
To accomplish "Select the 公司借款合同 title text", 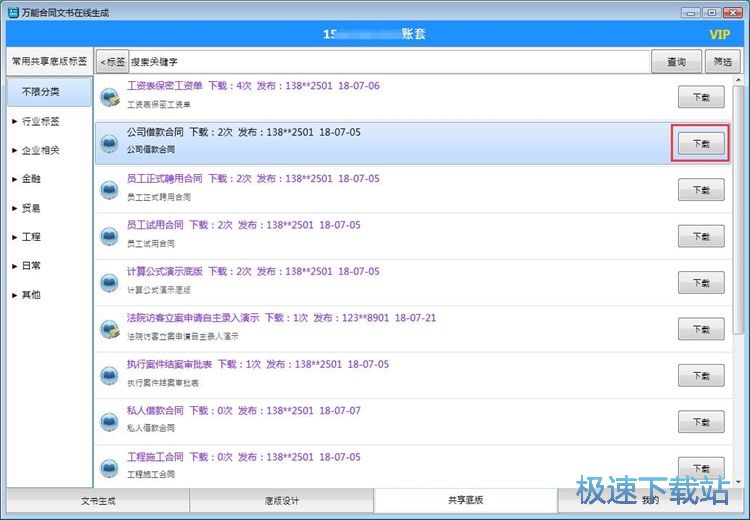I will point(155,132).
